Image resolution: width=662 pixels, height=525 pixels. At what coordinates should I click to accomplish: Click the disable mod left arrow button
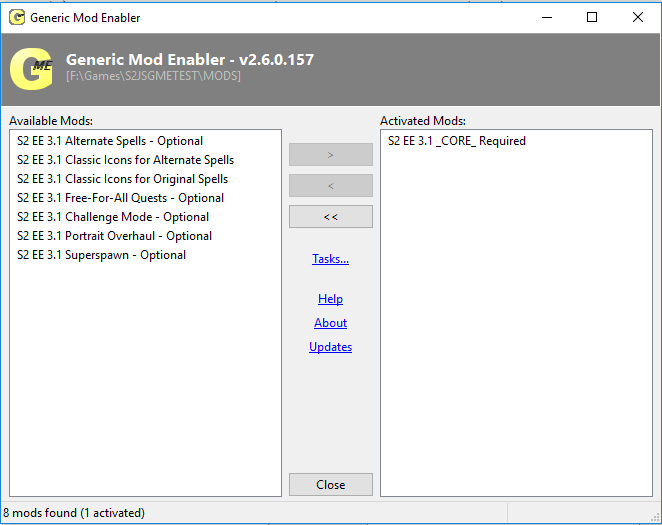click(x=331, y=186)
